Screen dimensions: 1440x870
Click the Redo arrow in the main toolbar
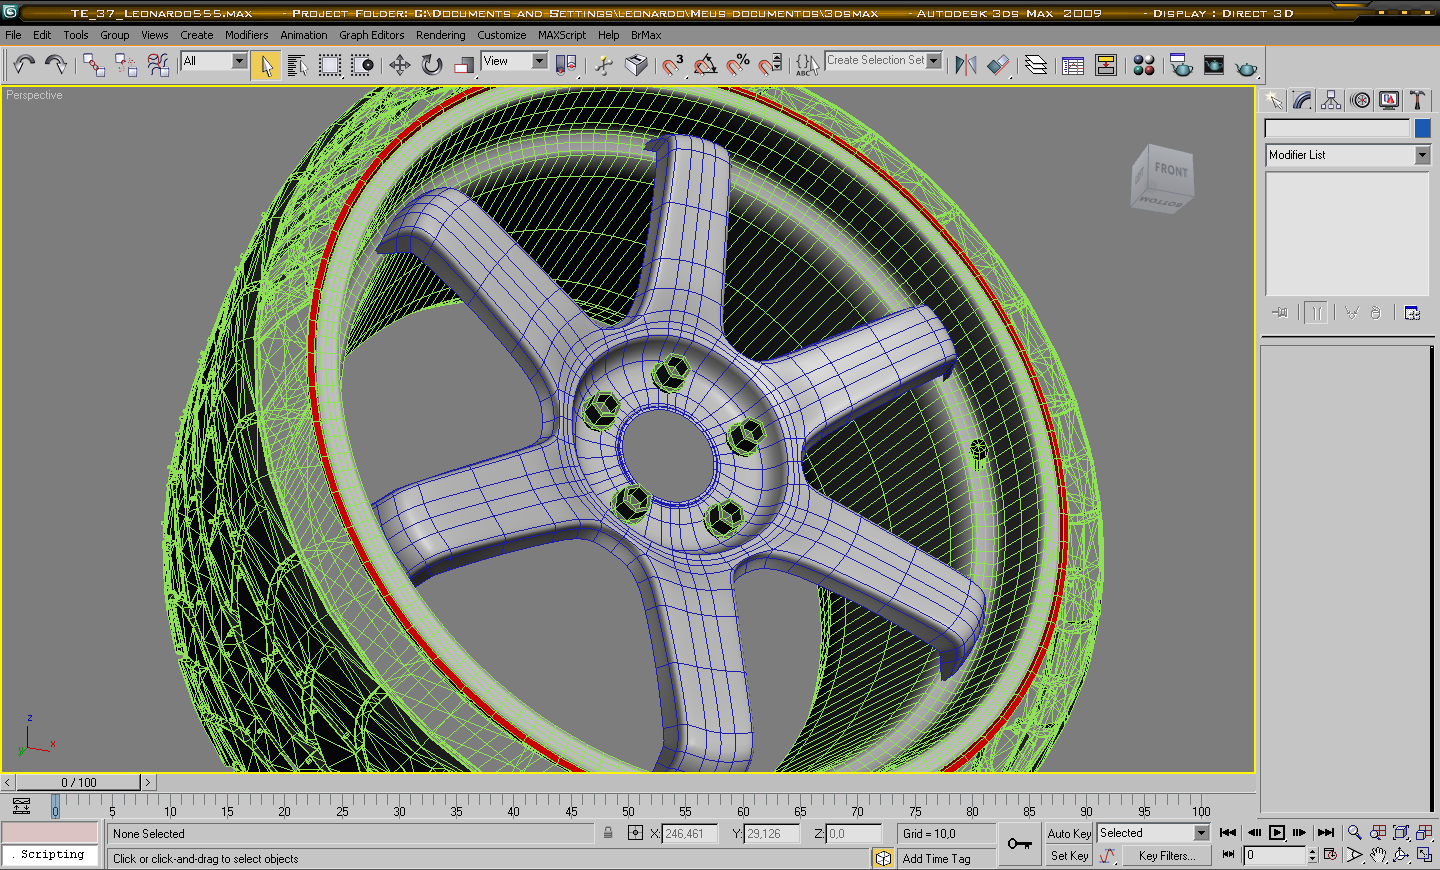pos(56,65)
